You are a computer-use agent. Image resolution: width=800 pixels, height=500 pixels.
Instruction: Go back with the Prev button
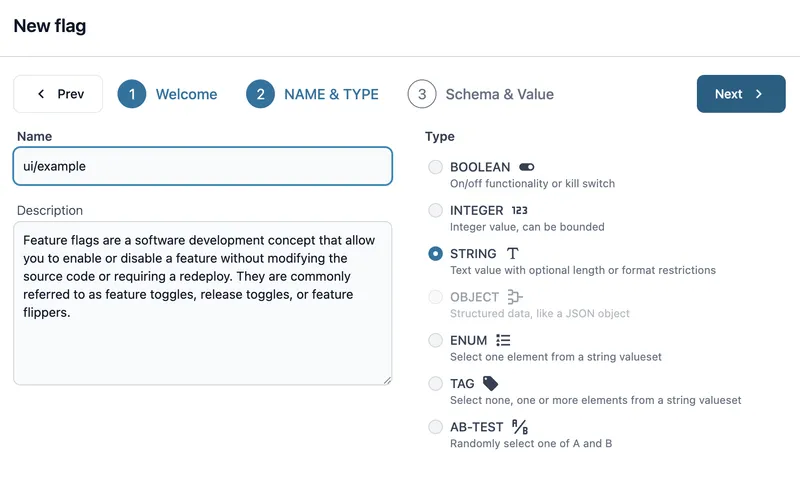(58, 94)
